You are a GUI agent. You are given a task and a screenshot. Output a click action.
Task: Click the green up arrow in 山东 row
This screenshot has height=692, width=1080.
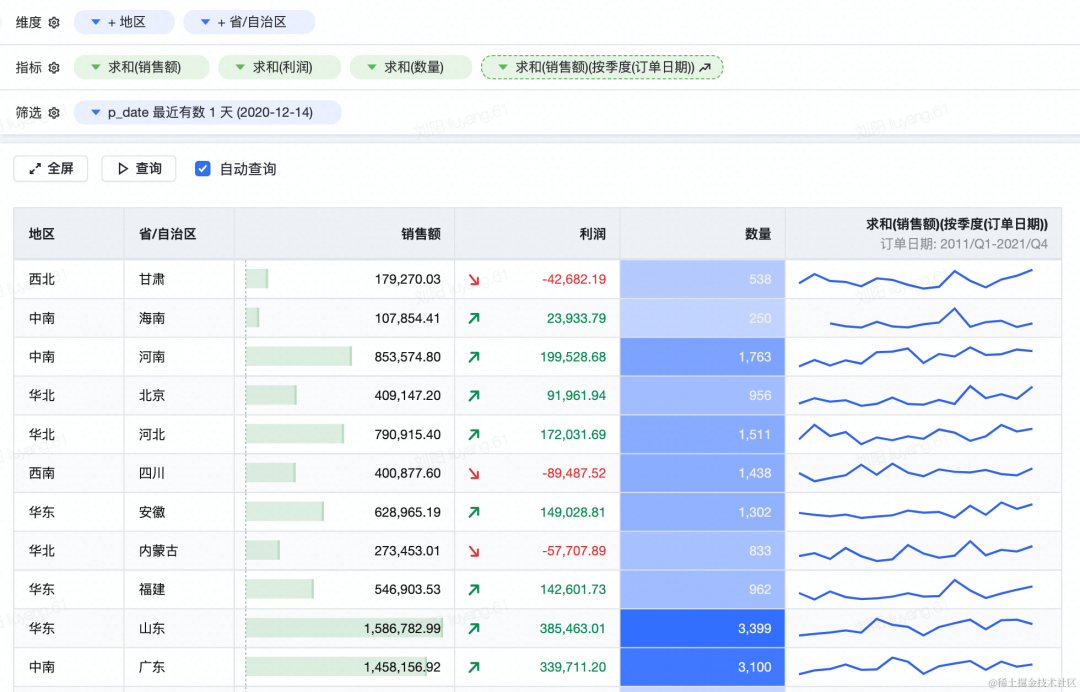coord(474,629)
